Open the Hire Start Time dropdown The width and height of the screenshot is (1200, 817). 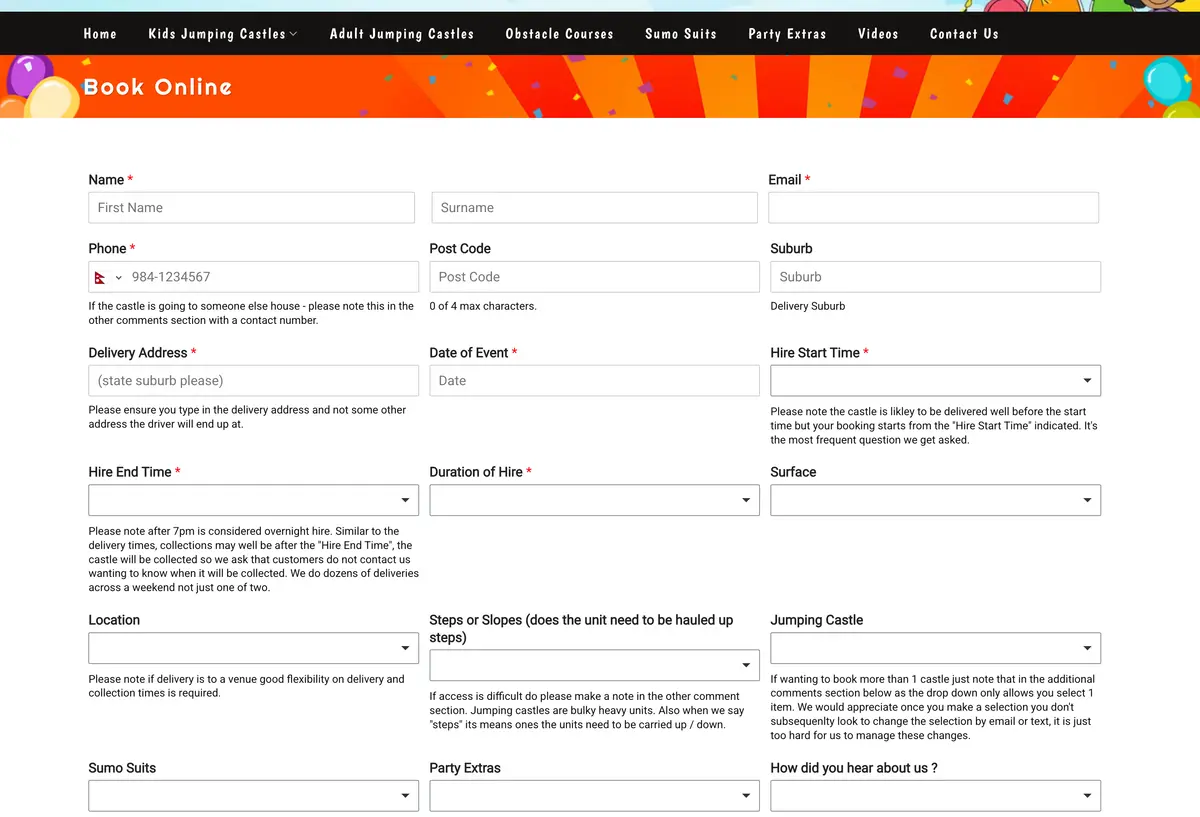point(935,381)
